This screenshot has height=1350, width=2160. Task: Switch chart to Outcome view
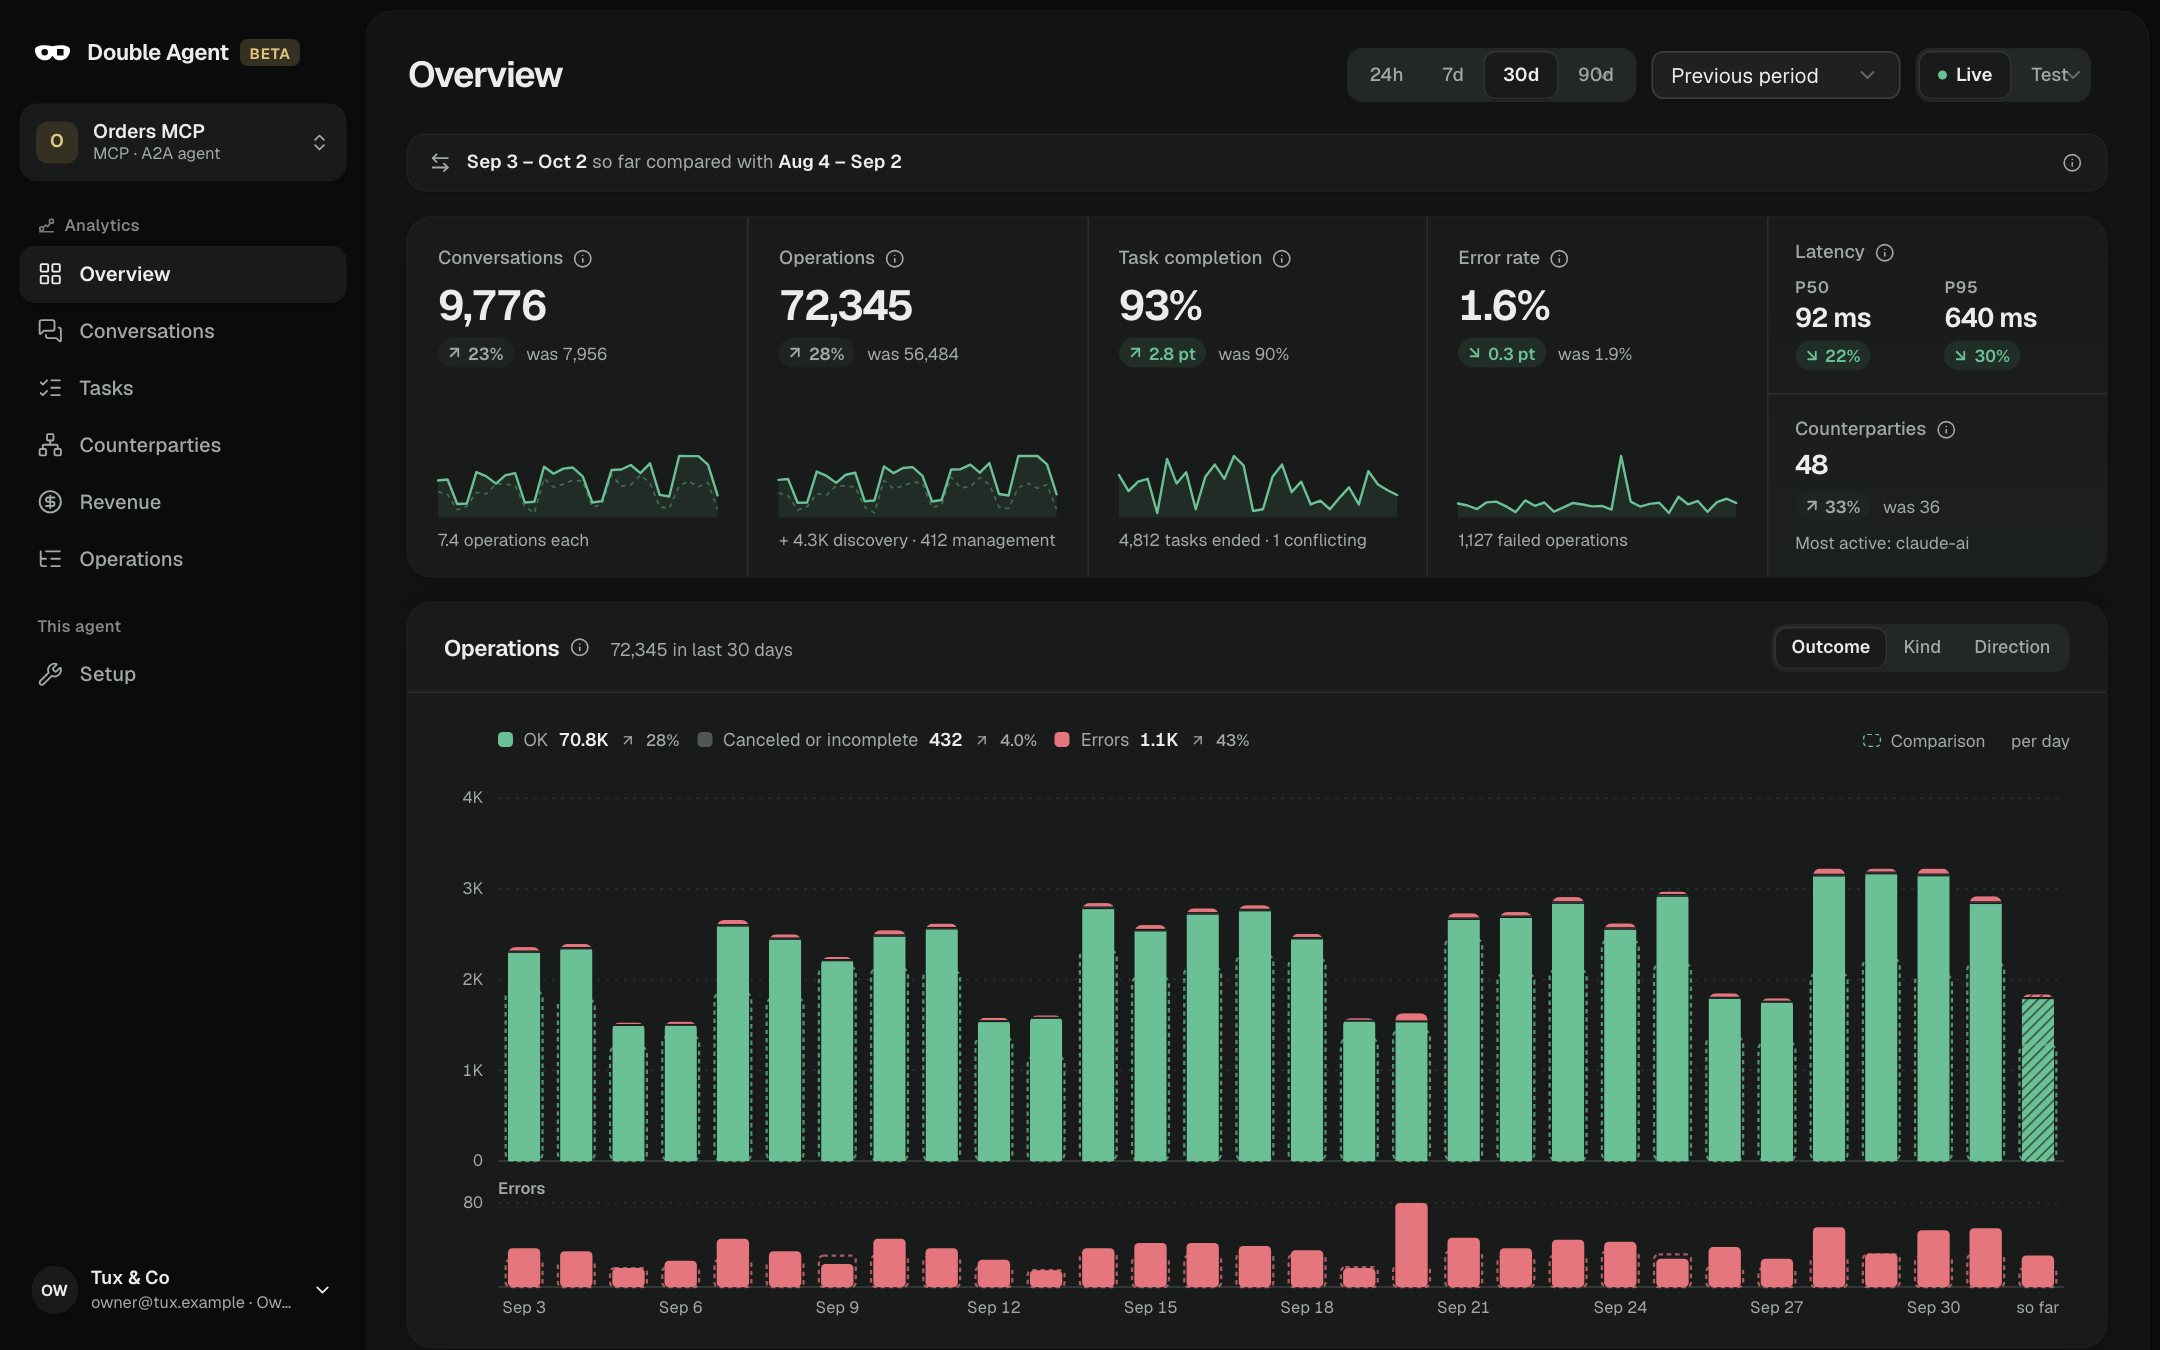[x=1830, y=647]
